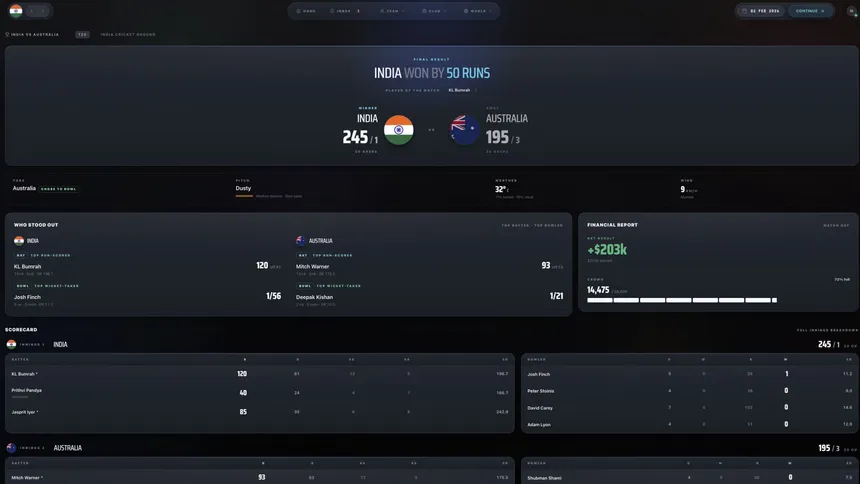Click the Batter column header in India innings
The height and width of the screenshot is (484, 860).
[x=20, y=359]
